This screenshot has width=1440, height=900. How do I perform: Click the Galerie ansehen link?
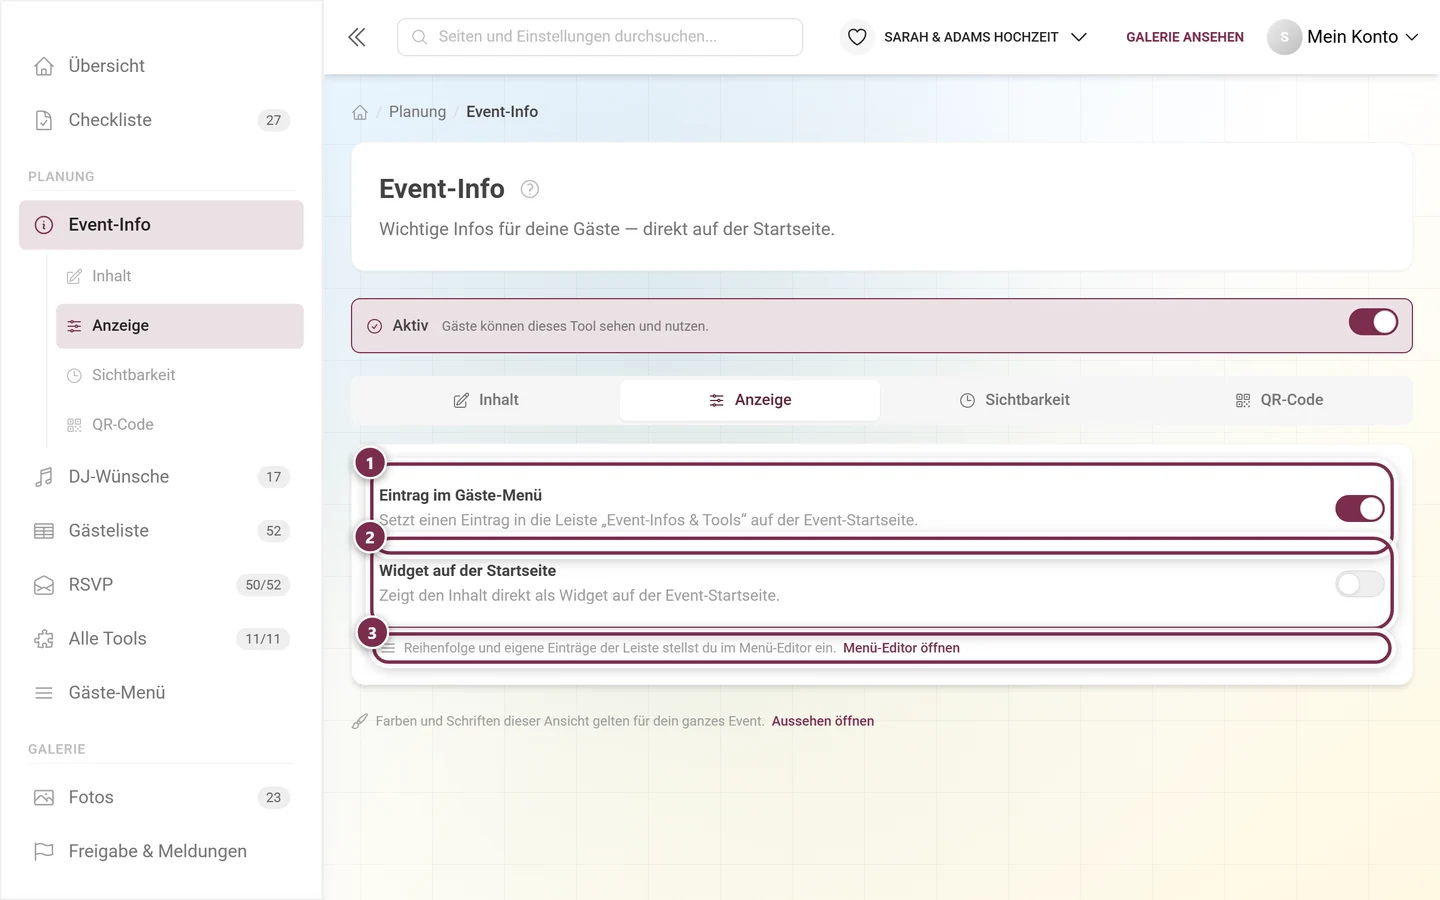1185,37
